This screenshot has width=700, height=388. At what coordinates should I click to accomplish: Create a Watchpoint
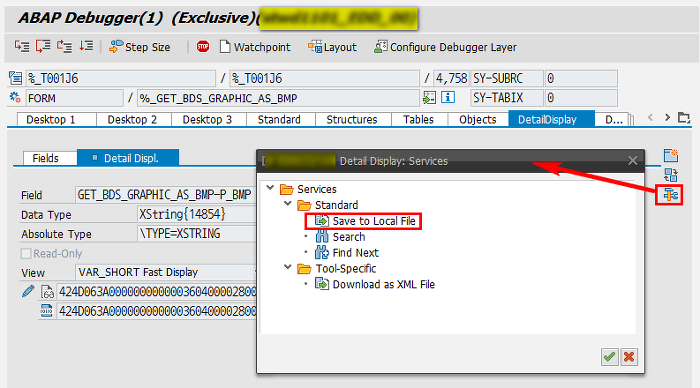[255, 47]
